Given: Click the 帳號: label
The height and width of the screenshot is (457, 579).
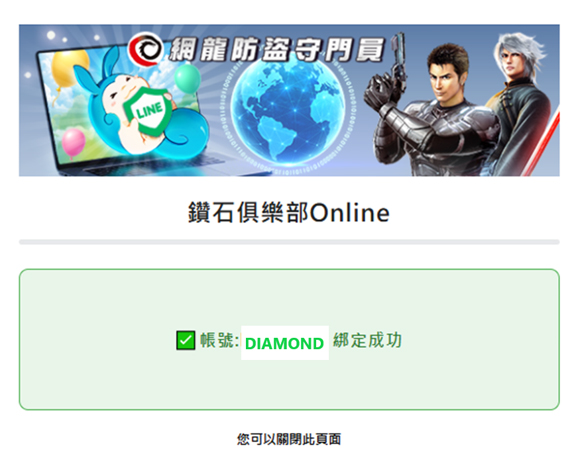Looking at the screenshot, I should pos(219,340).
